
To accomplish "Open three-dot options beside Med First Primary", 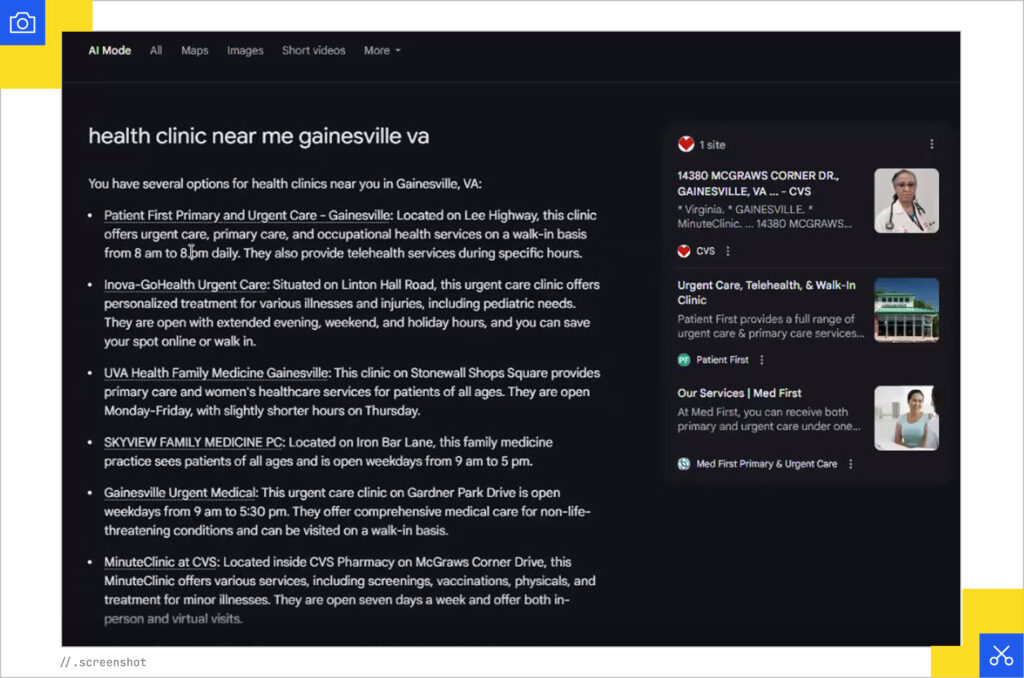I will 851,464.
